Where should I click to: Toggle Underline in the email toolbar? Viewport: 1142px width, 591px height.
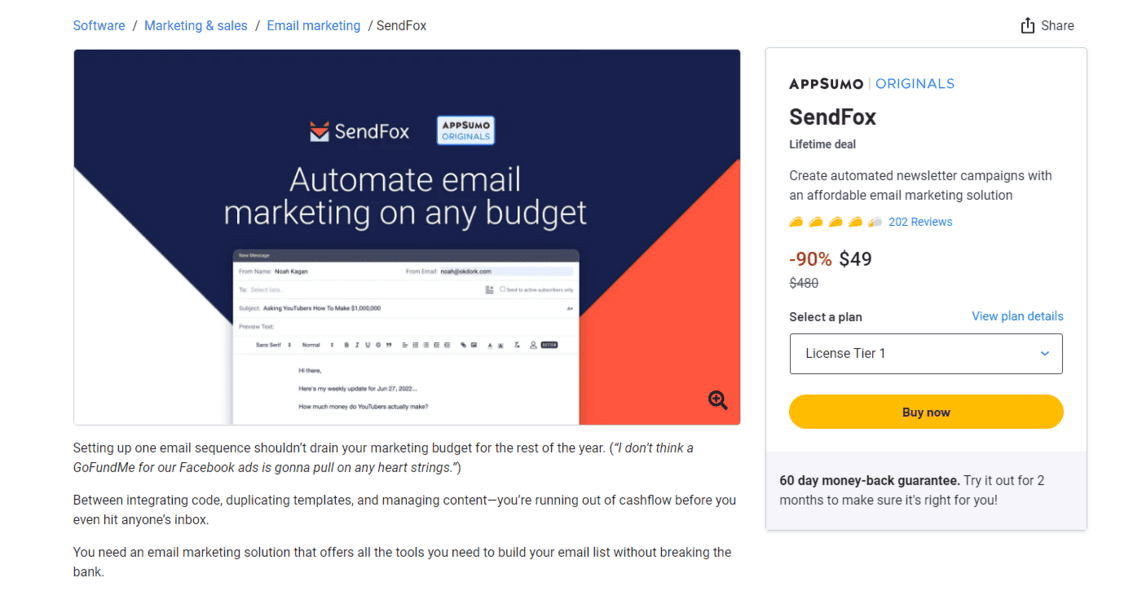(366, 343)
